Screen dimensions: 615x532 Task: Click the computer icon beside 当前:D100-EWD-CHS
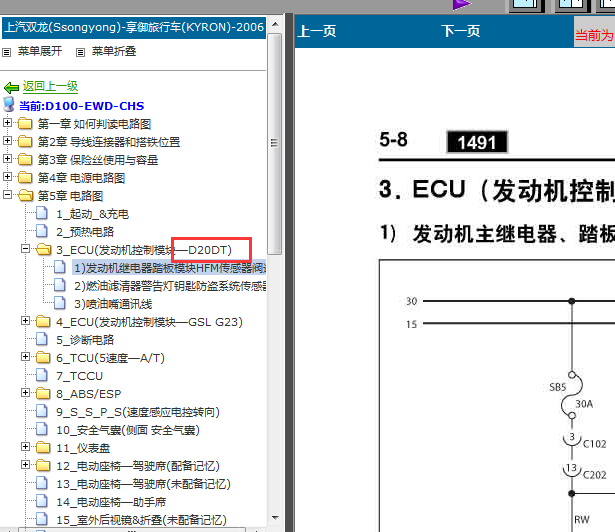(9, 105)
